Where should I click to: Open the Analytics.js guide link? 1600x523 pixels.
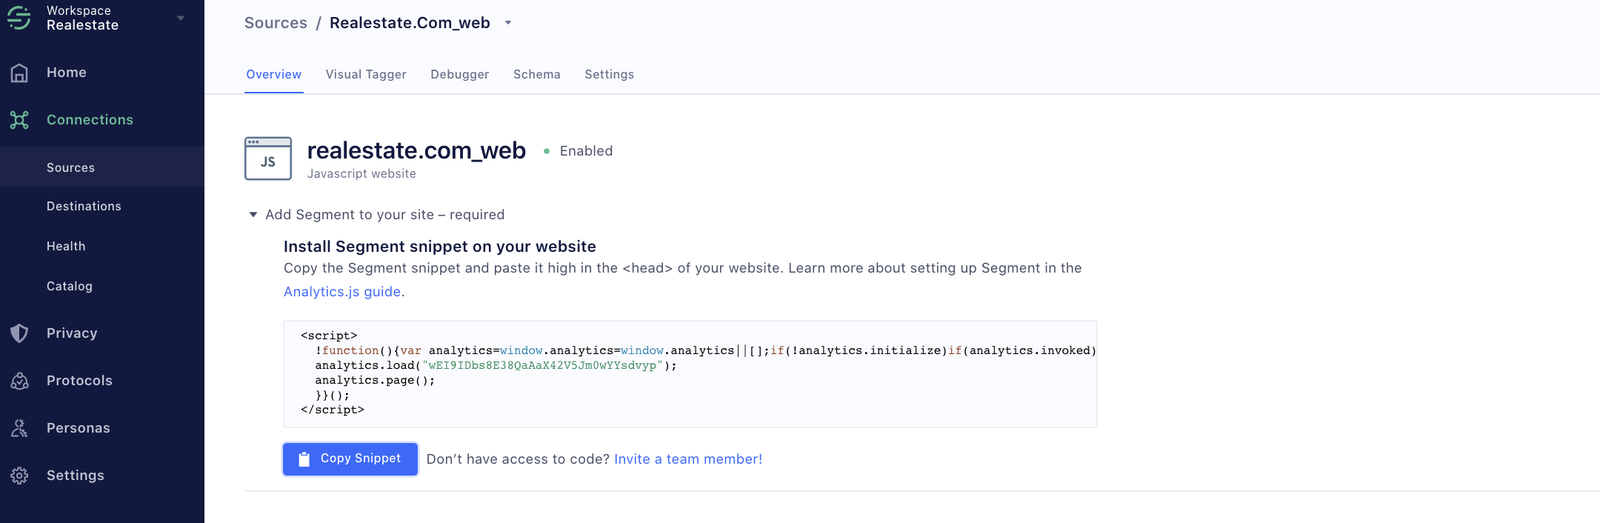tap(342, 292)
